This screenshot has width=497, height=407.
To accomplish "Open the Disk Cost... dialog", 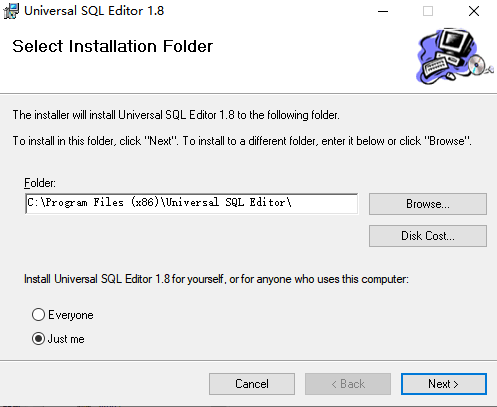I will 428,236.
